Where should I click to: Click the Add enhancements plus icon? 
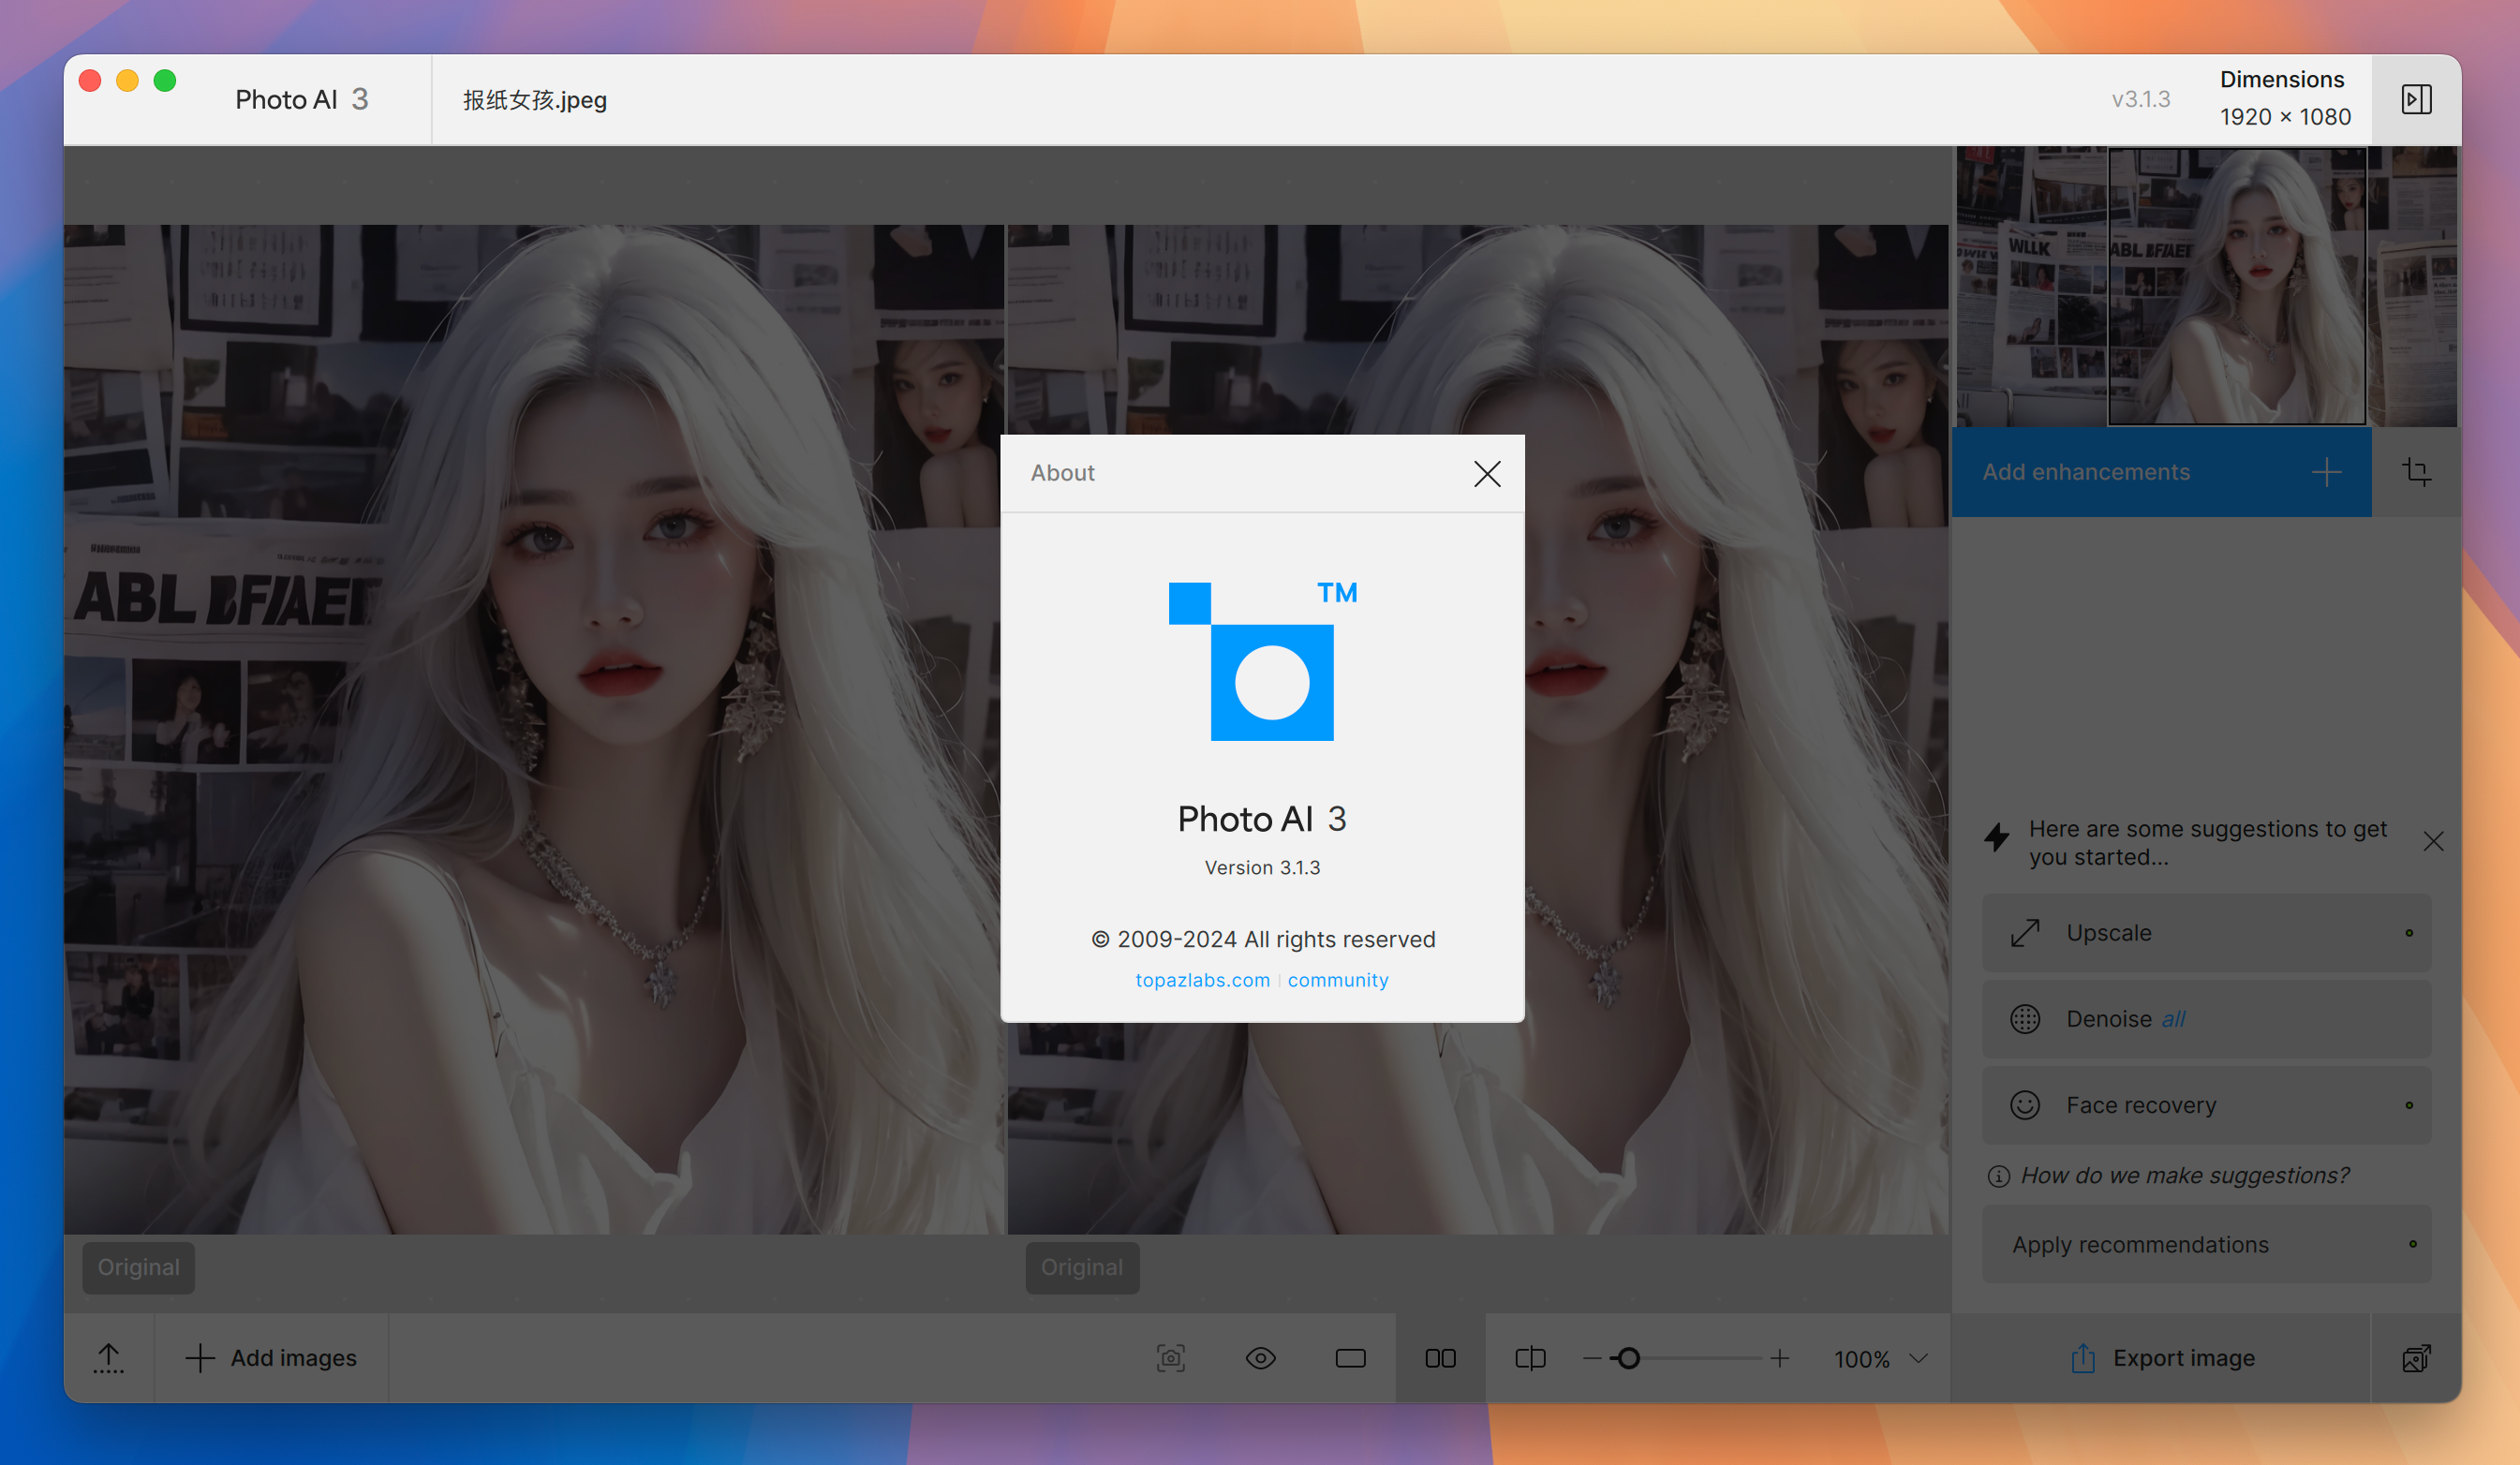[x=2330, y=471]
